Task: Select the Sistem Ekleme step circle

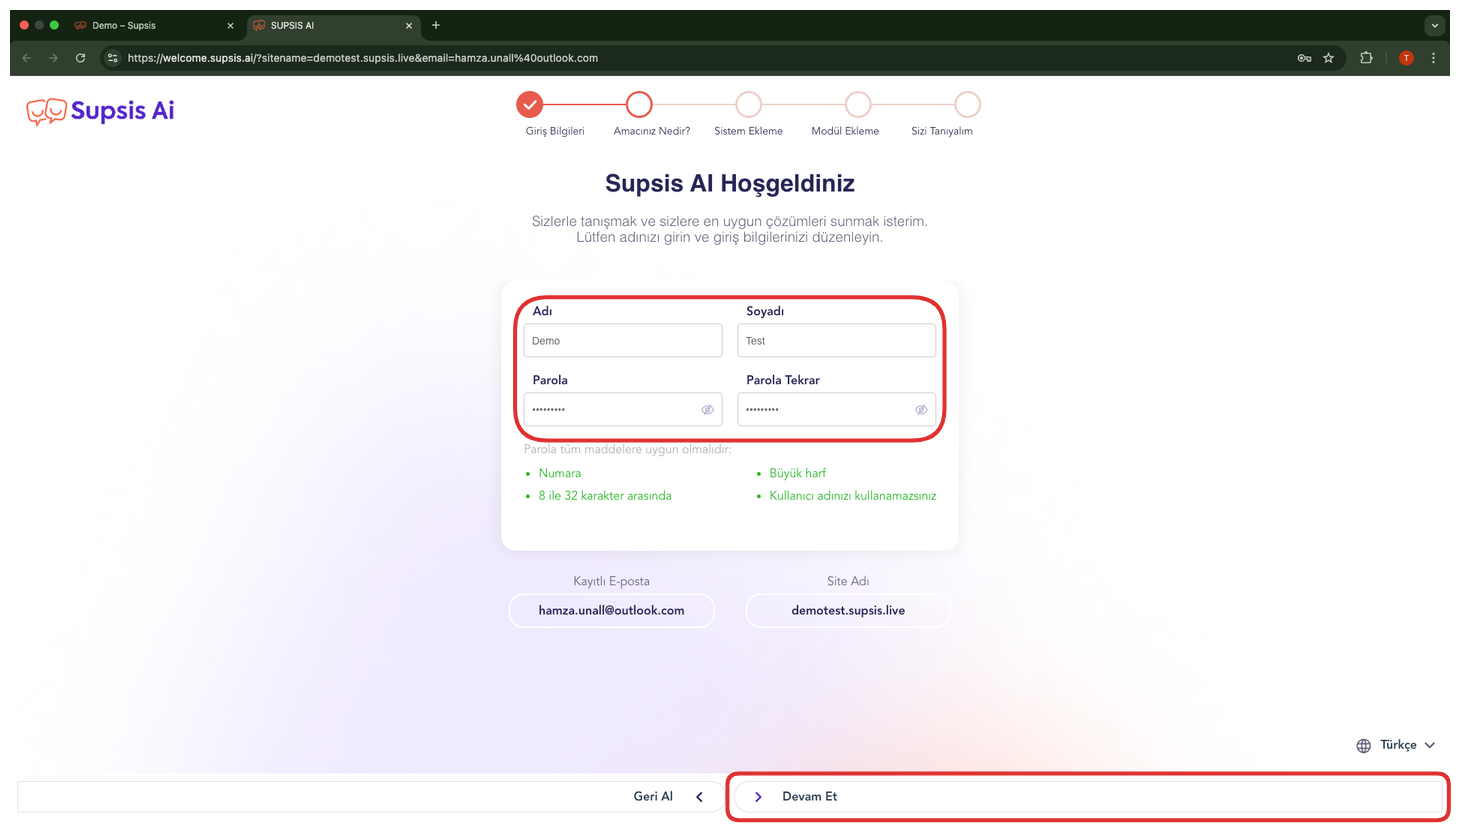Action: click(748, 104)
